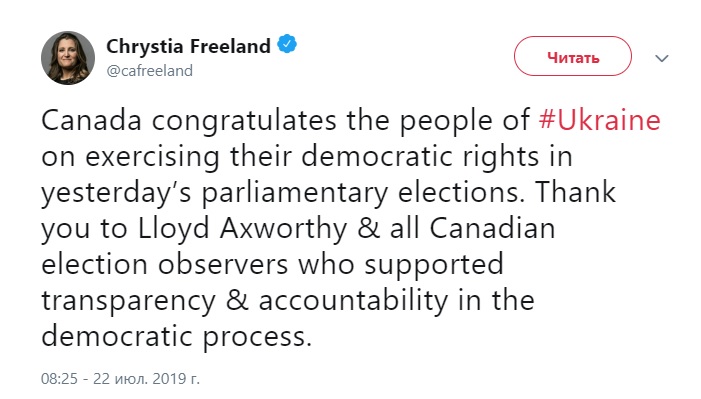Click the word congratulates in tweet
This screenshot has width=701, height=399.
tap(244, 121)
